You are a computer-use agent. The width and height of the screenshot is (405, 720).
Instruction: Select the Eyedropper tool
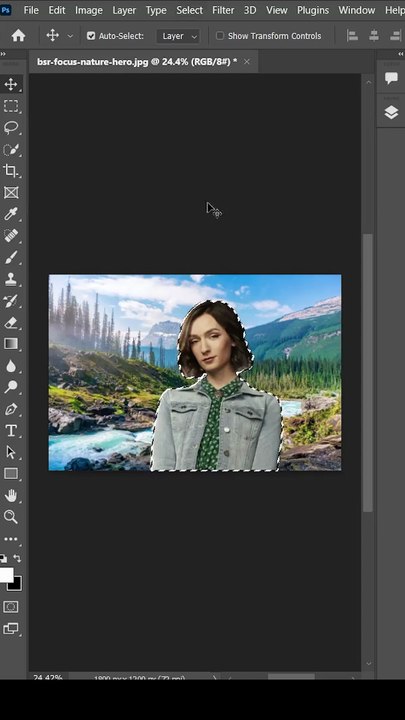(11, 214)
